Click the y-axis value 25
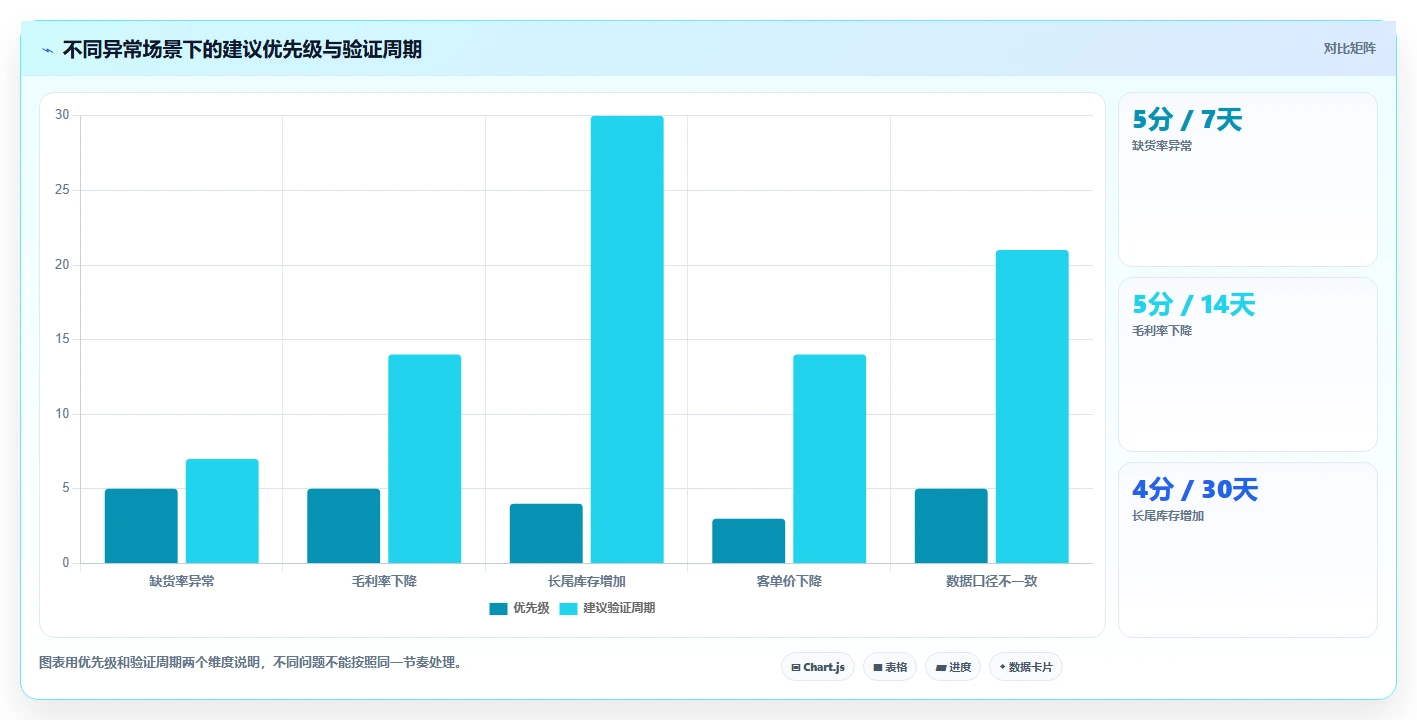This screenshot has width=1417, height=720. (x=62, y=190)
